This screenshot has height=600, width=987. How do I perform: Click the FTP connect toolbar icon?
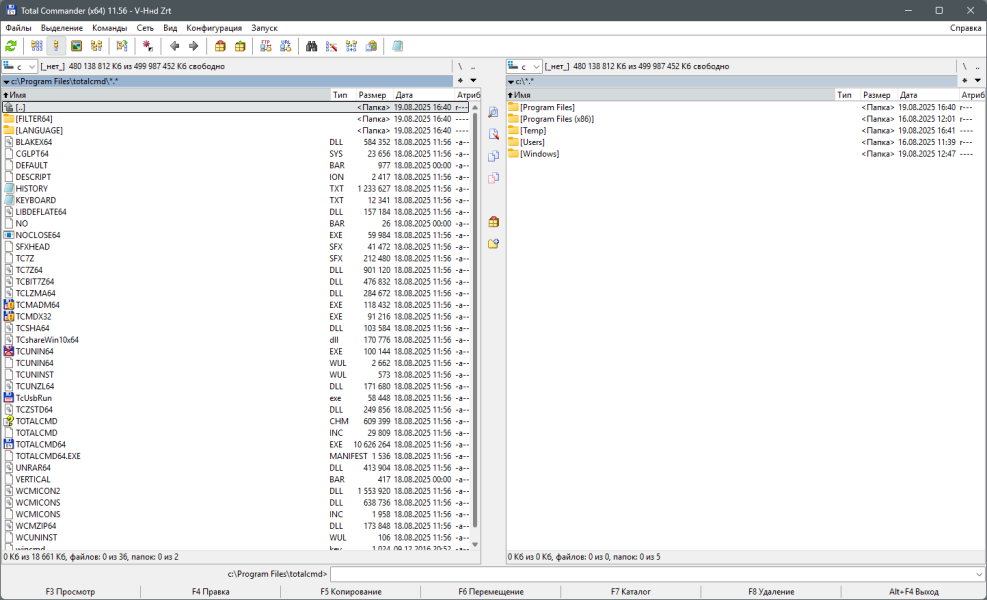tap(266, 46)
